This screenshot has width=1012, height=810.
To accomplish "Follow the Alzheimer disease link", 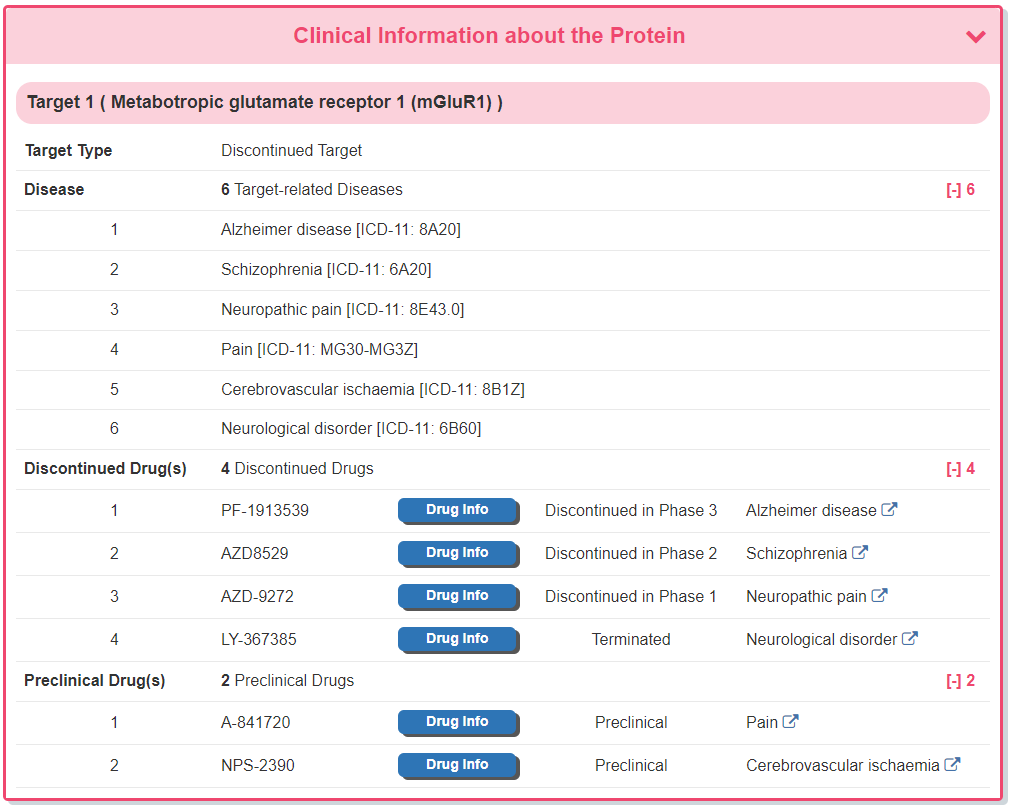I will [x=811, y=511].
